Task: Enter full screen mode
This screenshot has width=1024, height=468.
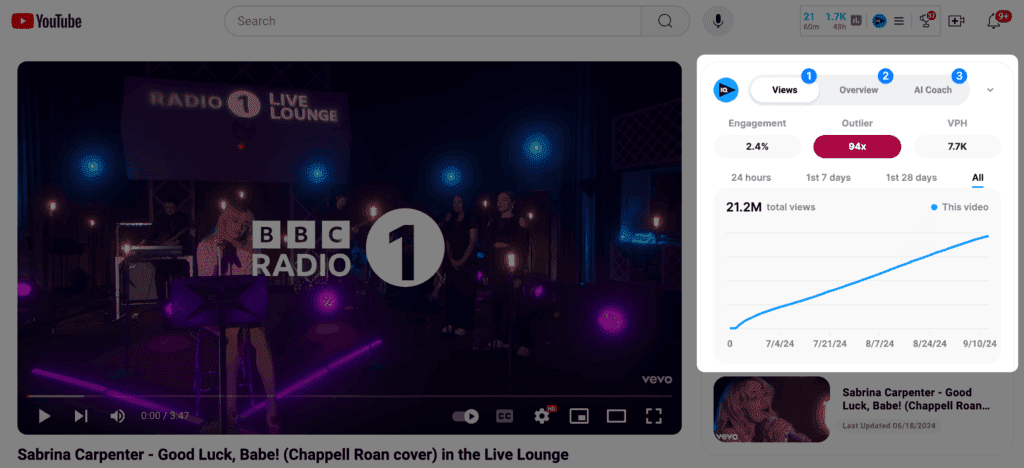Action: 654,416
